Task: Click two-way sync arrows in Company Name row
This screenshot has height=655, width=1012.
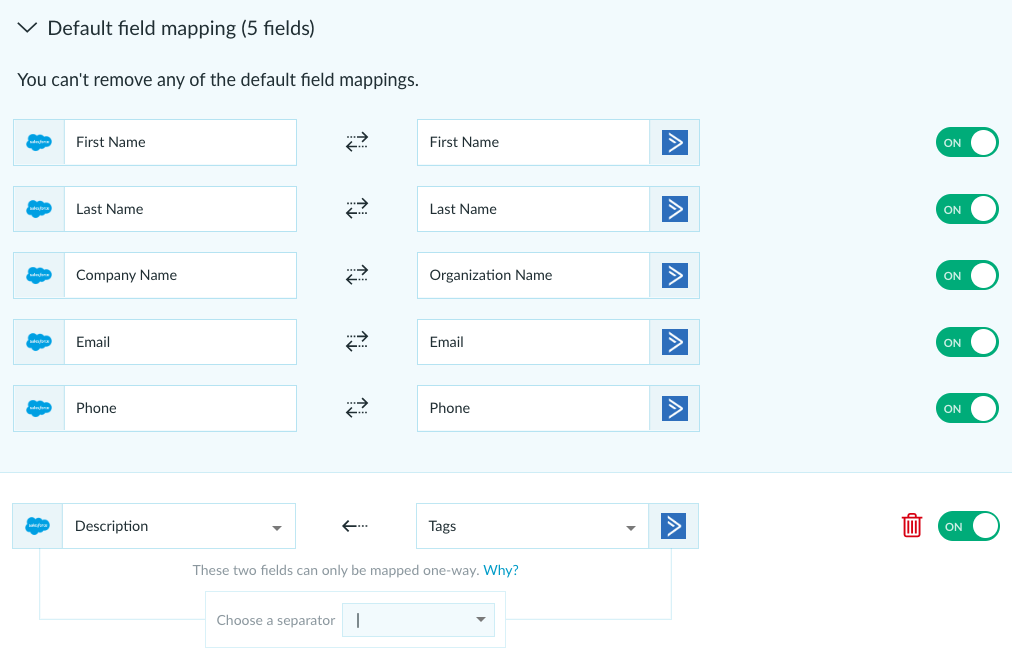Action: 357,274
